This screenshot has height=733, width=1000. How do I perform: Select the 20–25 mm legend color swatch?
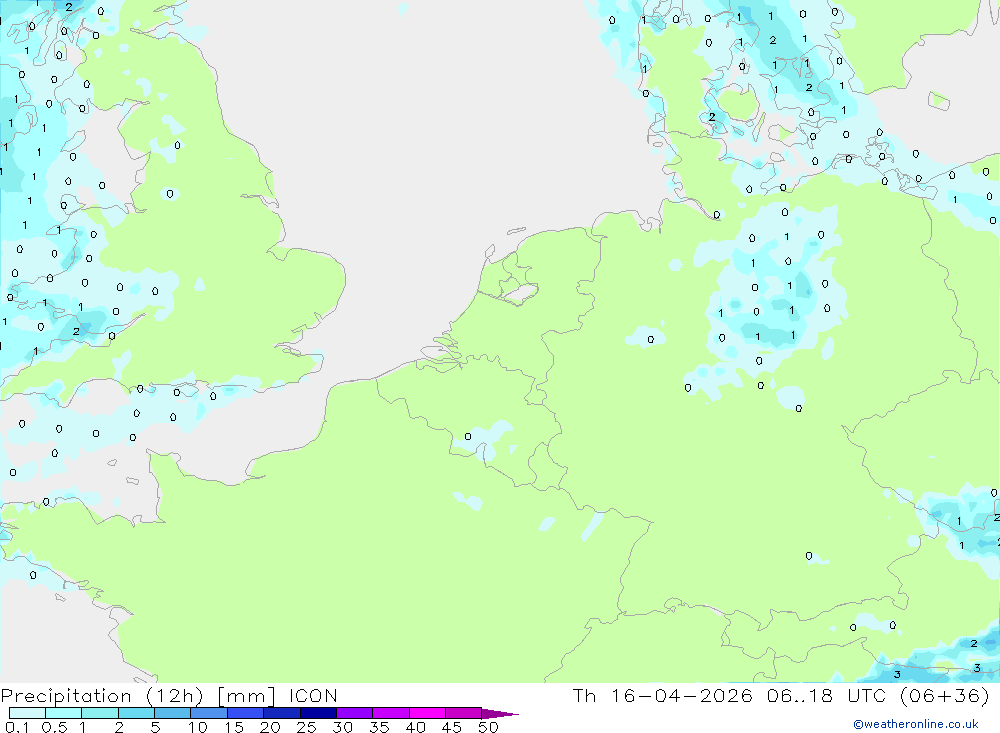pyautogui.click(x=282, y=713)
